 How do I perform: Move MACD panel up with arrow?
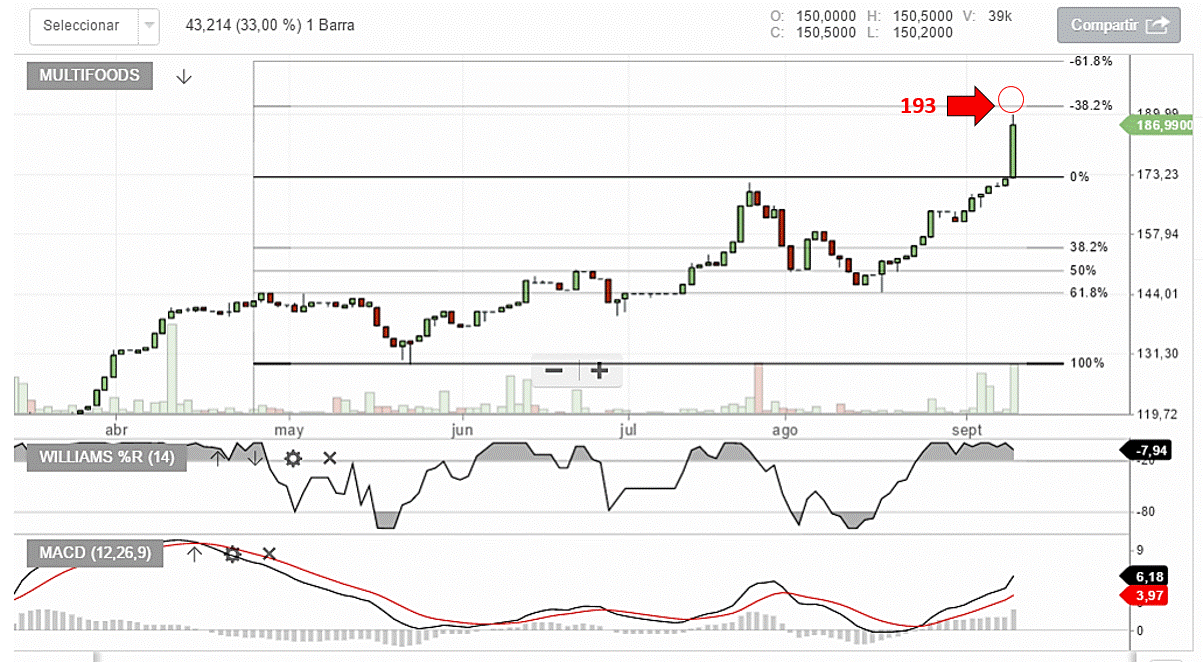(195, 553)
